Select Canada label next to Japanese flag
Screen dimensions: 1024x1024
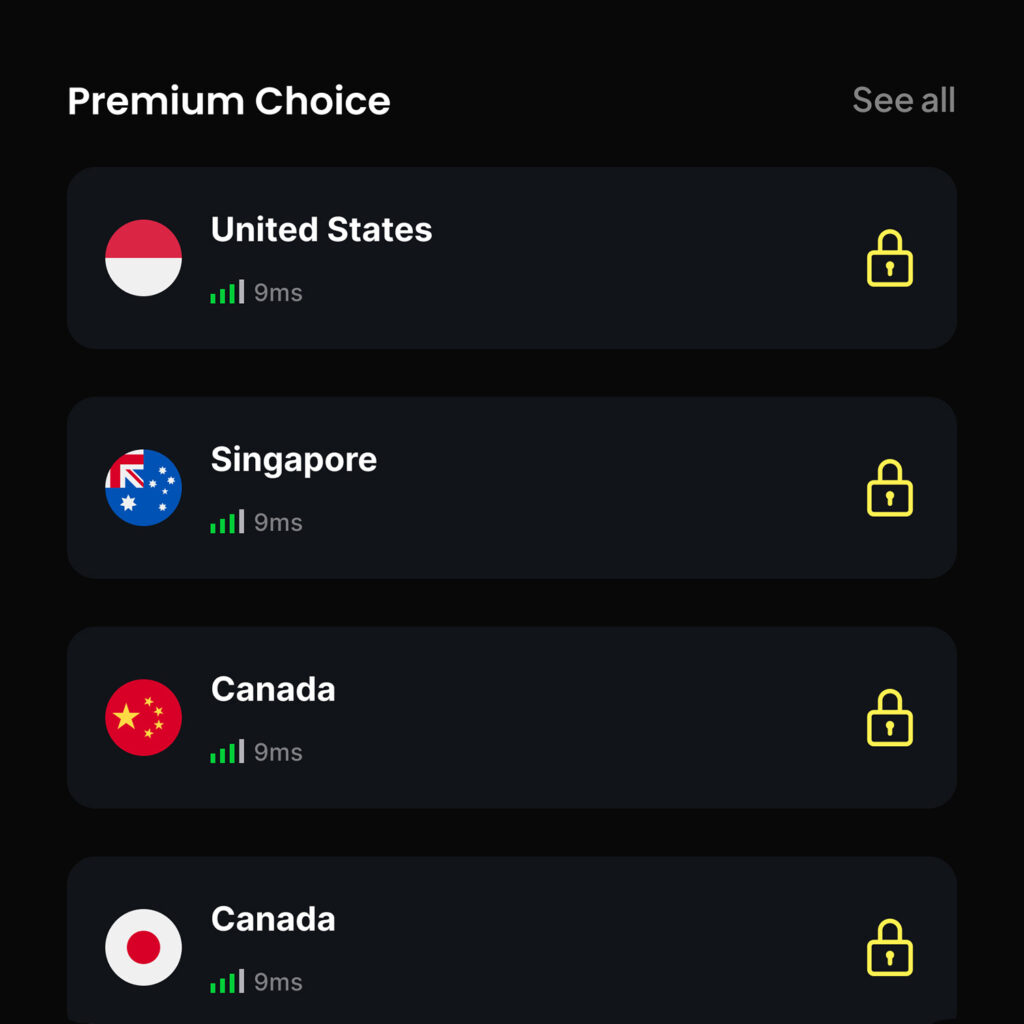tap(273, 920)
